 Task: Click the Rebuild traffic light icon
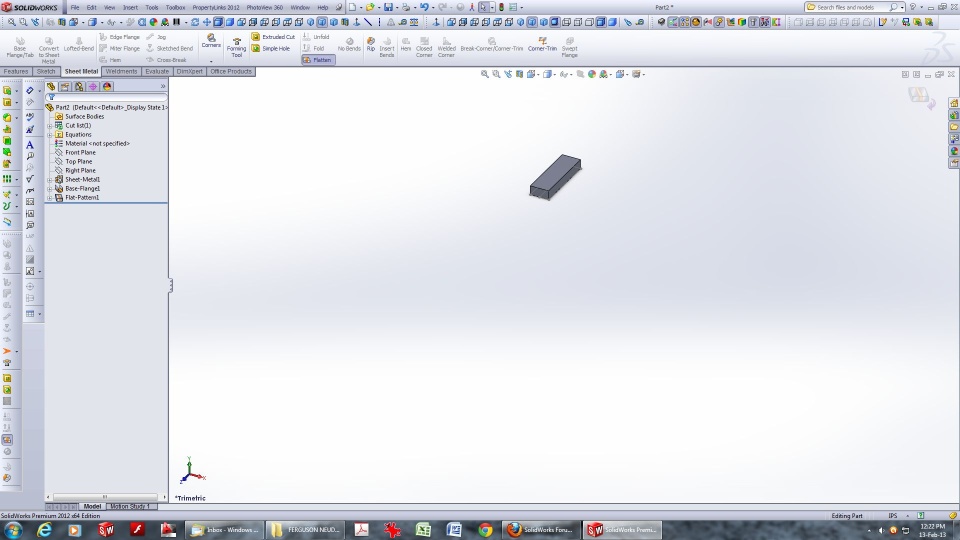(x=501, y=7)
